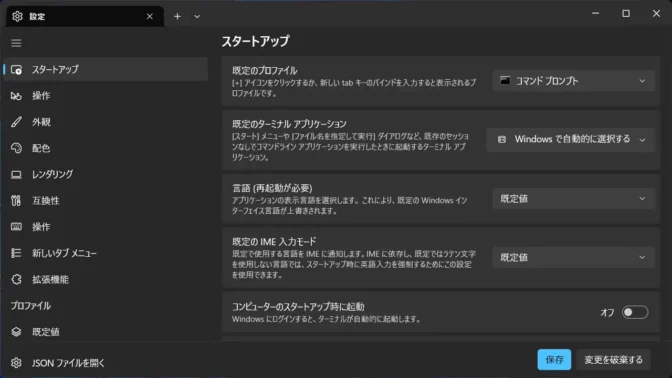Click the list icon for 新しいタブ メニュー
The height and width of the screenshot is (378, 672).
pyautogui.click(x=16, y=253)
